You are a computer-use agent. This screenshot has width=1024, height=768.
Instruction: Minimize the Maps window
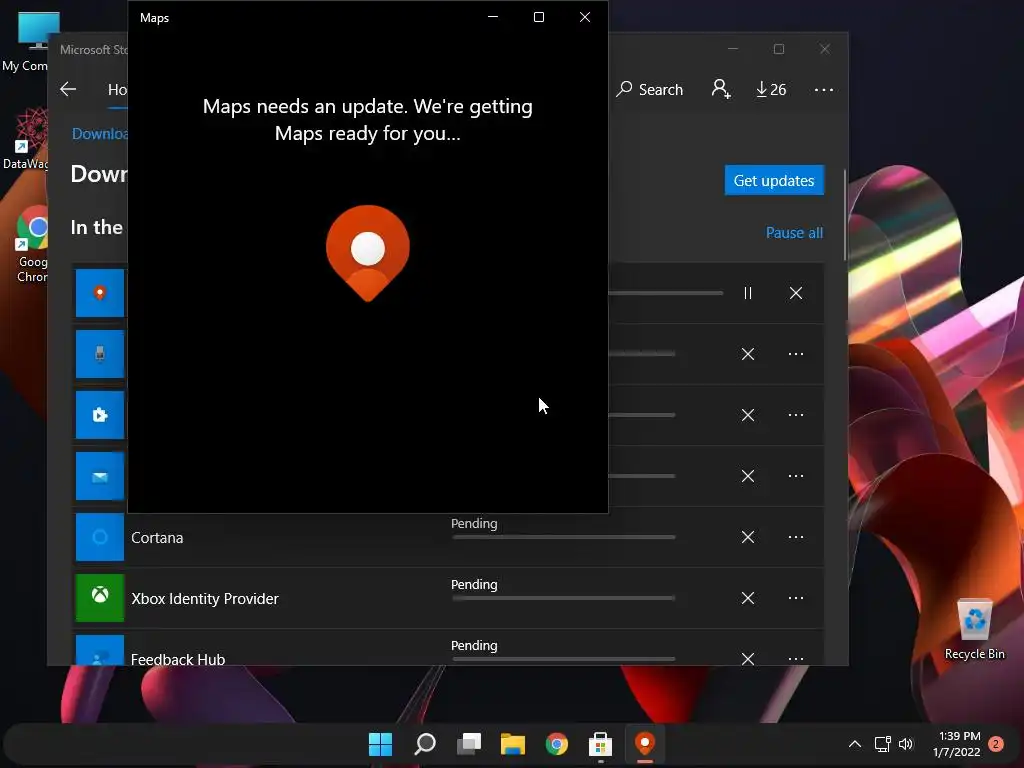pyautogui.click(x=493, y=17)
